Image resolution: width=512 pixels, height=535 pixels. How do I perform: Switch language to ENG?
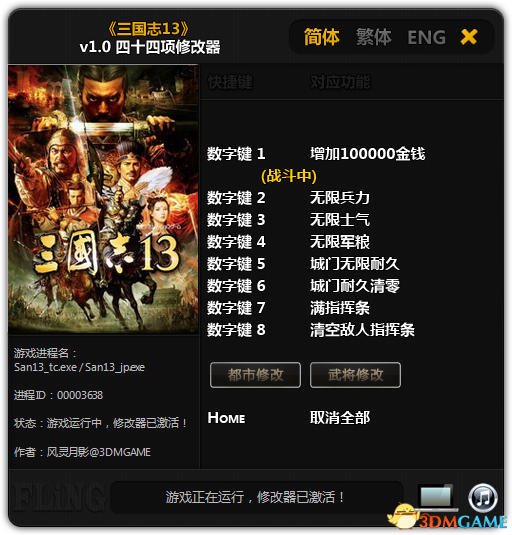tap(426, 37)
